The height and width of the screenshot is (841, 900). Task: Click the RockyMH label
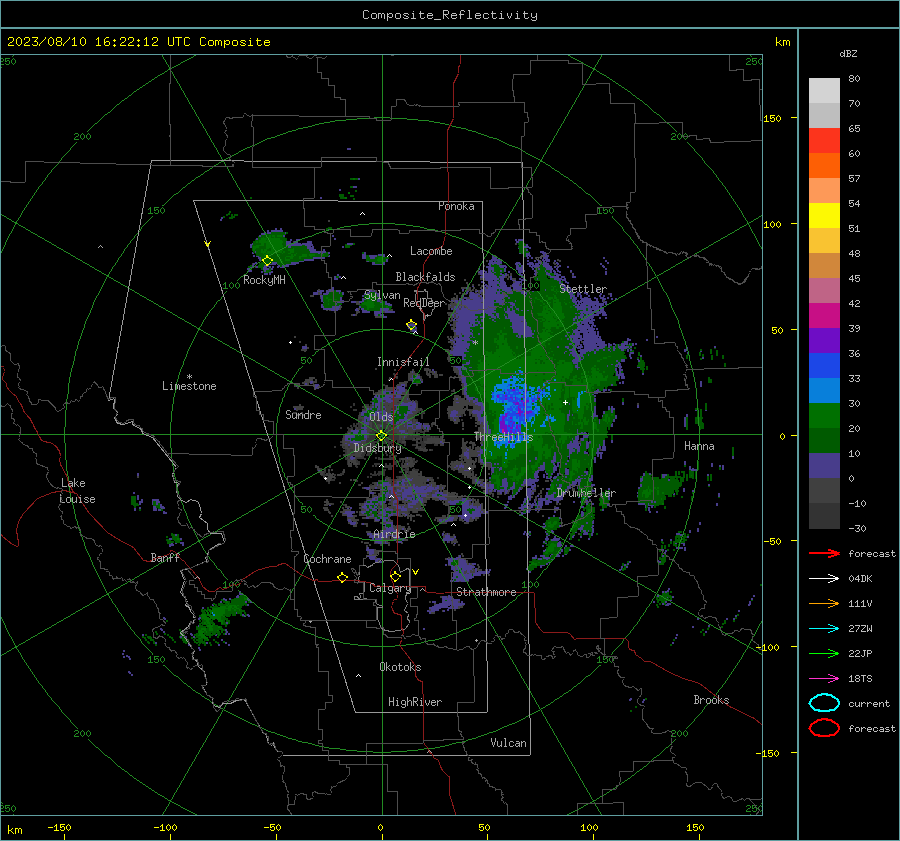pyautogui.click(x=264, y=280)
